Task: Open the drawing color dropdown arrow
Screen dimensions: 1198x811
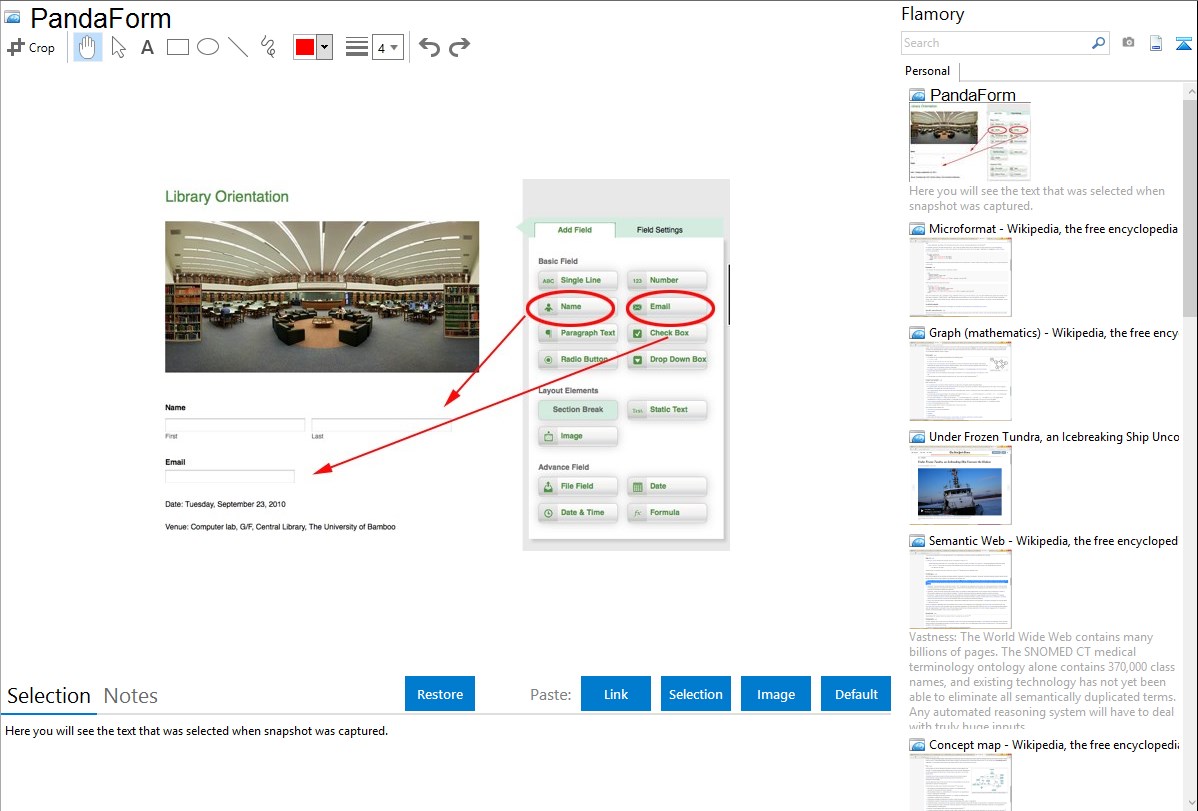Action: click(325, 47)
